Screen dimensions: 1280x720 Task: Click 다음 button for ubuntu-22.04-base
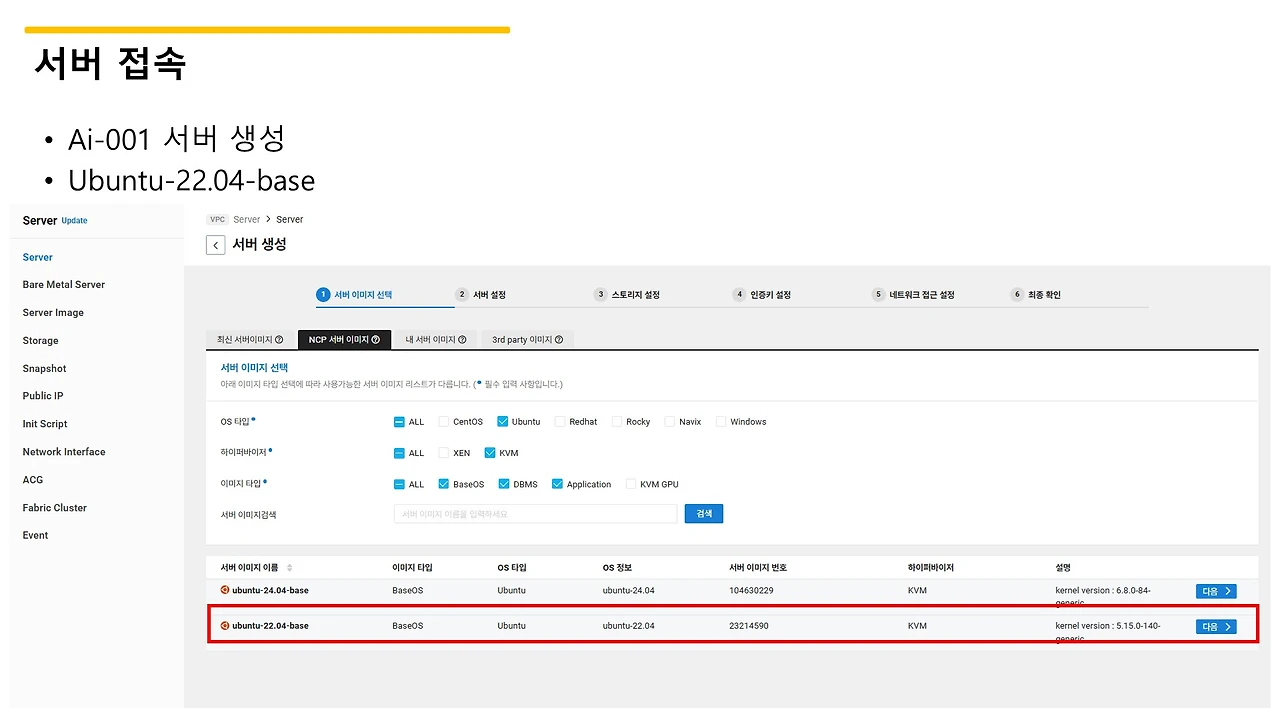(x=1216, y=627)
